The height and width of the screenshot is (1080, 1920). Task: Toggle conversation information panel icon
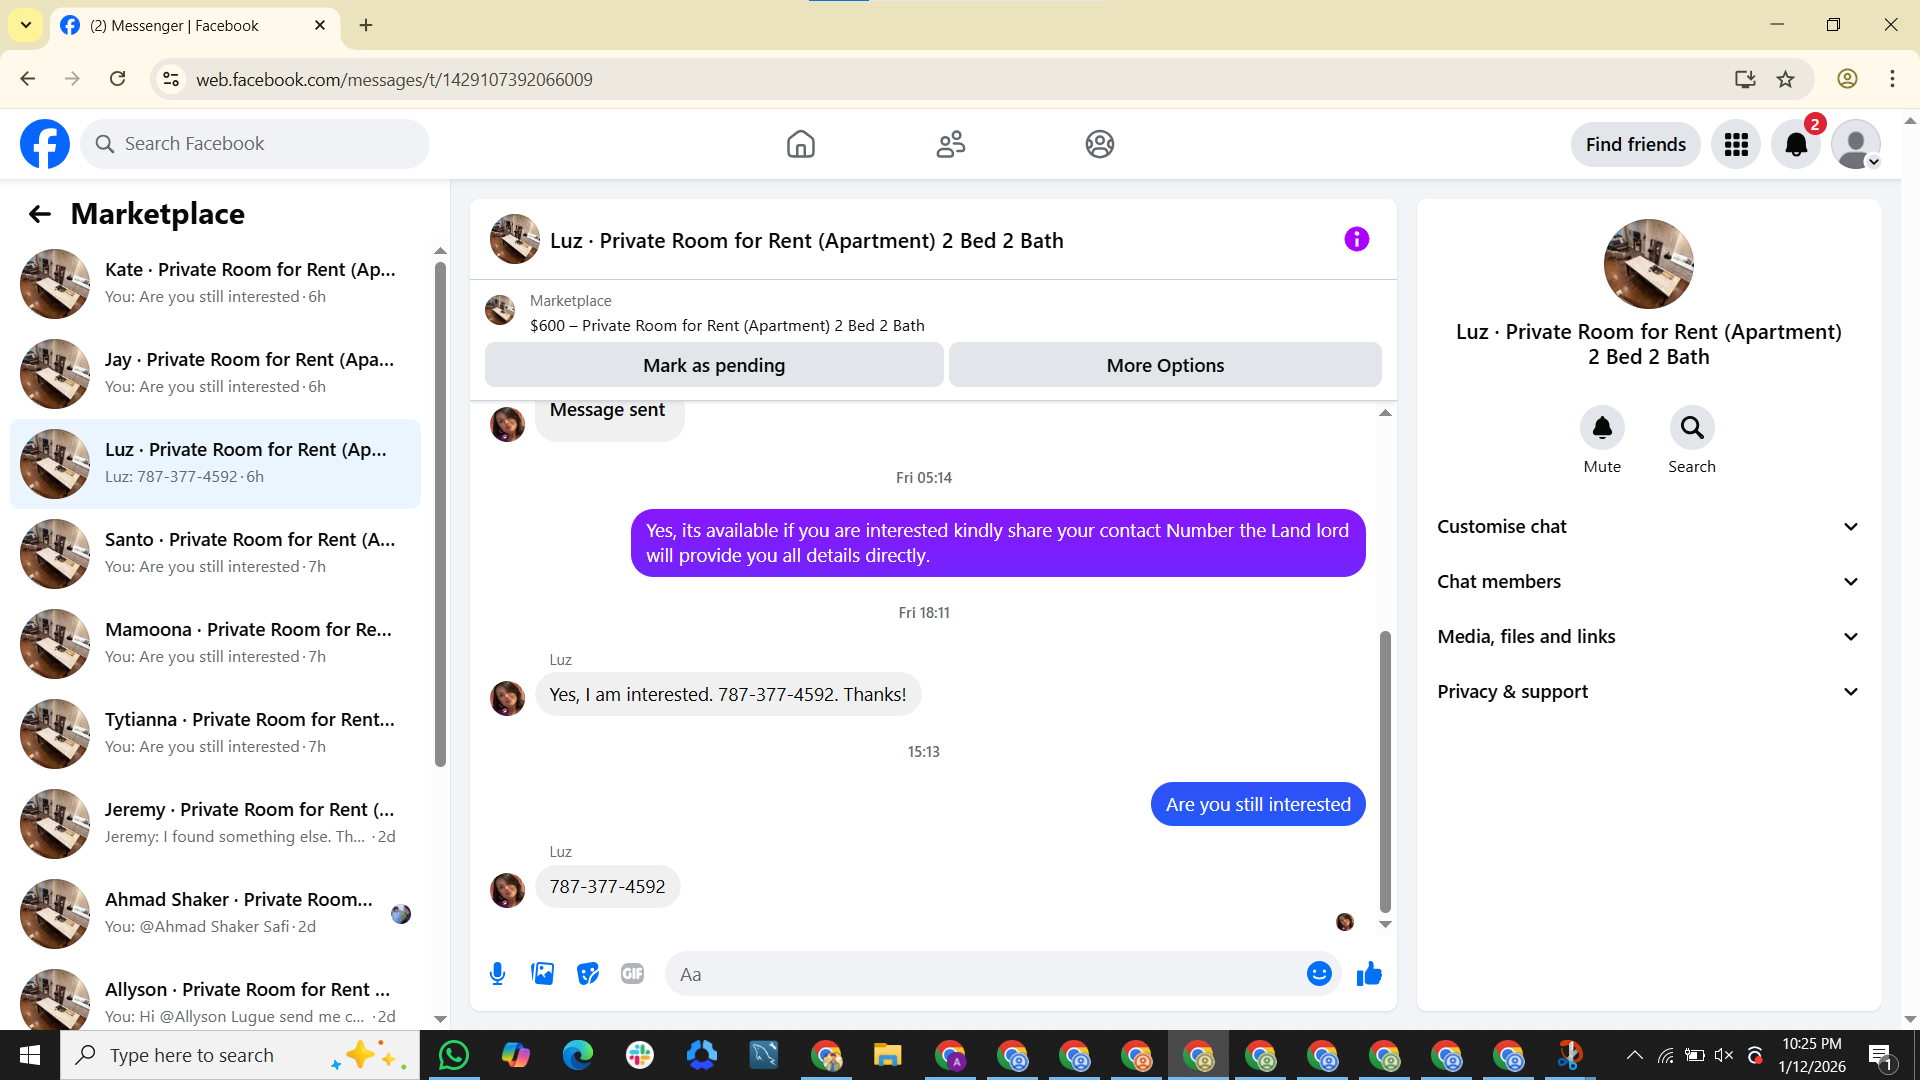[1356, 240]
